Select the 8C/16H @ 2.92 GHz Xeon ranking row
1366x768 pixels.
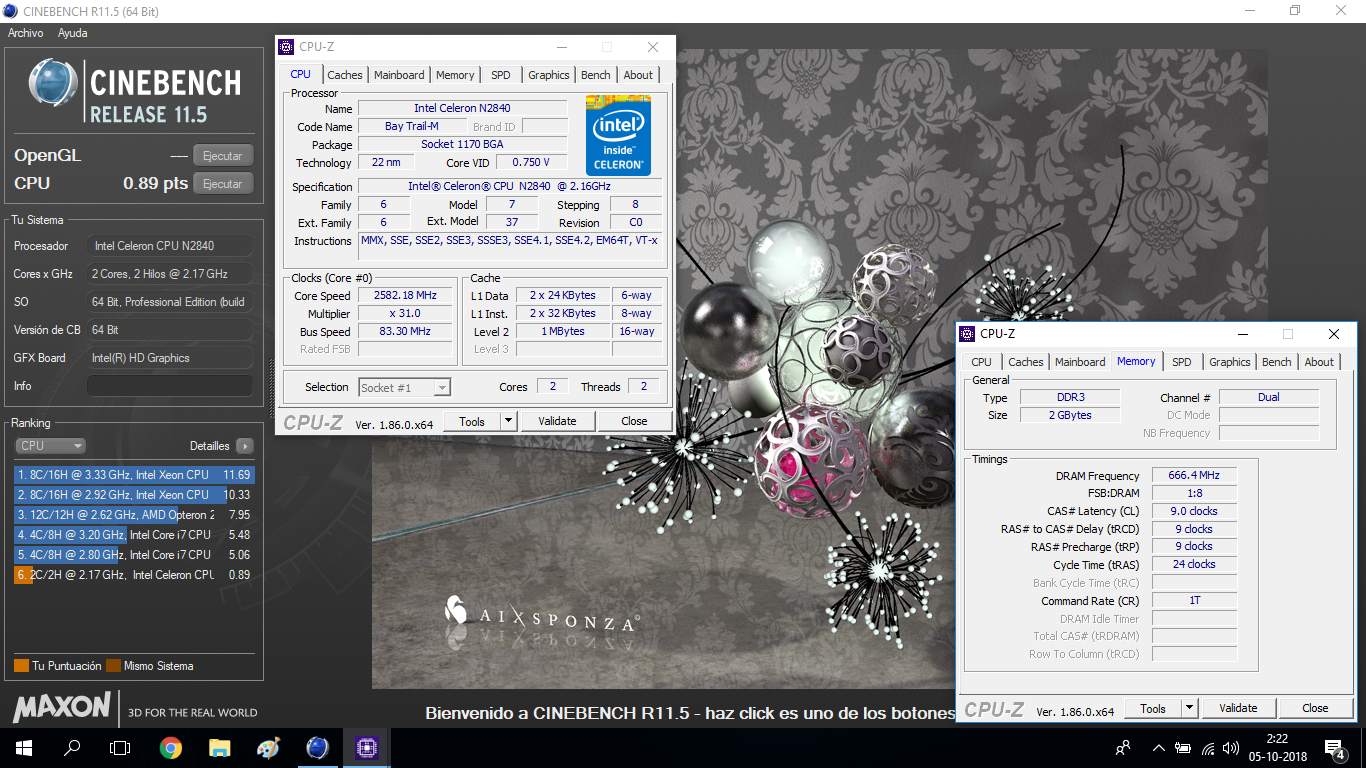pos(133,495)
